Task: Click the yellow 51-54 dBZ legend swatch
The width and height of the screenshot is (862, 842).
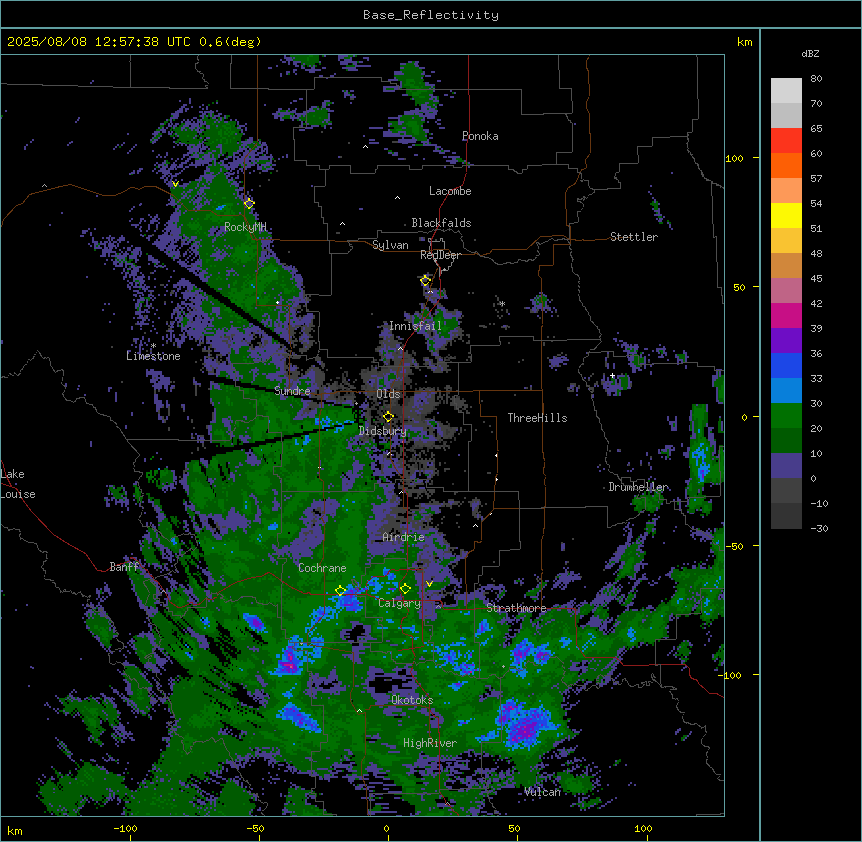Action: [786, 215]
